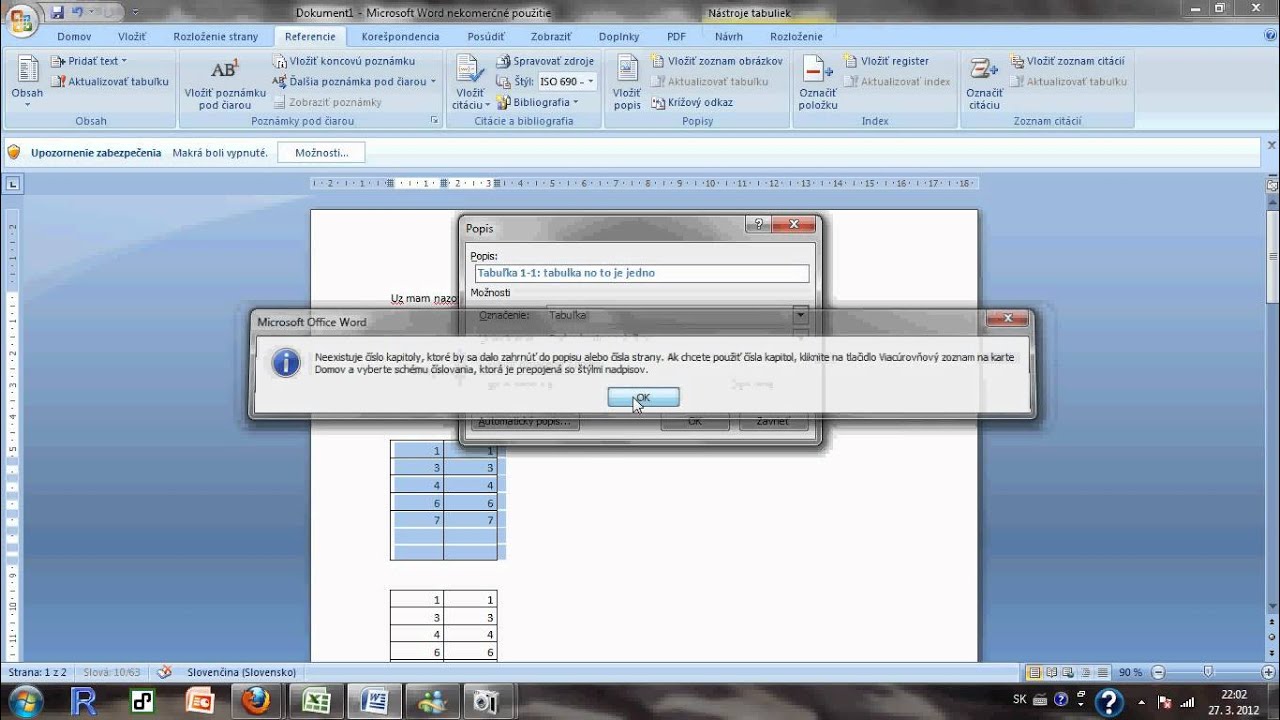Click the zoom slider handle

(1208, 672)
